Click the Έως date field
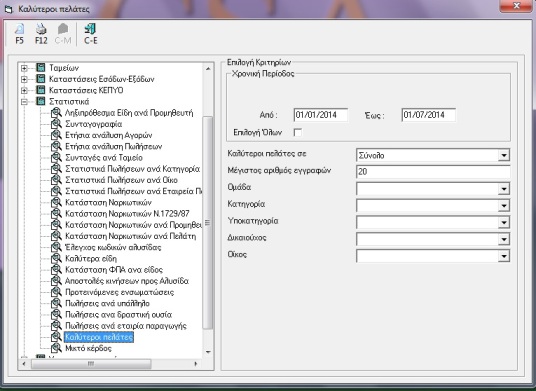536x391 pixels. point(429,115)
